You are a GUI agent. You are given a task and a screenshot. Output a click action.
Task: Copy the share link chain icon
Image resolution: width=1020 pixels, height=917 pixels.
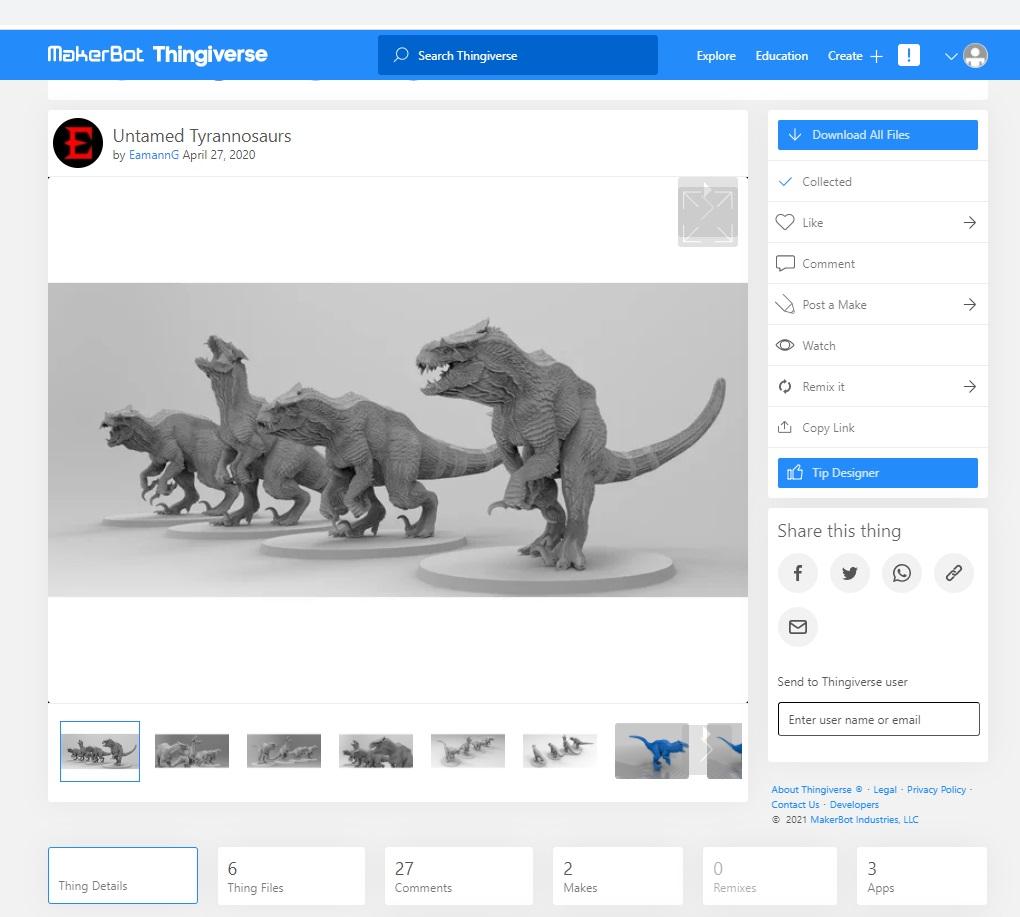(954, 573)
